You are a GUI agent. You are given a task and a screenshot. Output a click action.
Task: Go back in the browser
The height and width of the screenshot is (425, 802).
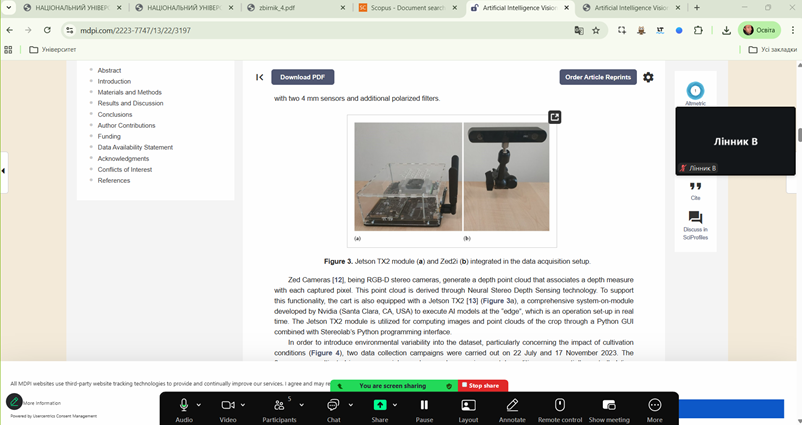[x=10, y=30]
